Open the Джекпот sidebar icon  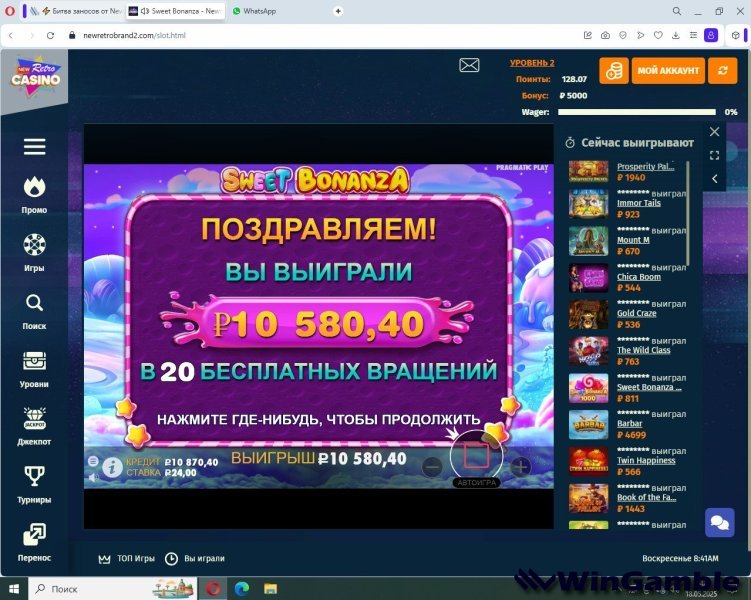(x=34, y=418)
